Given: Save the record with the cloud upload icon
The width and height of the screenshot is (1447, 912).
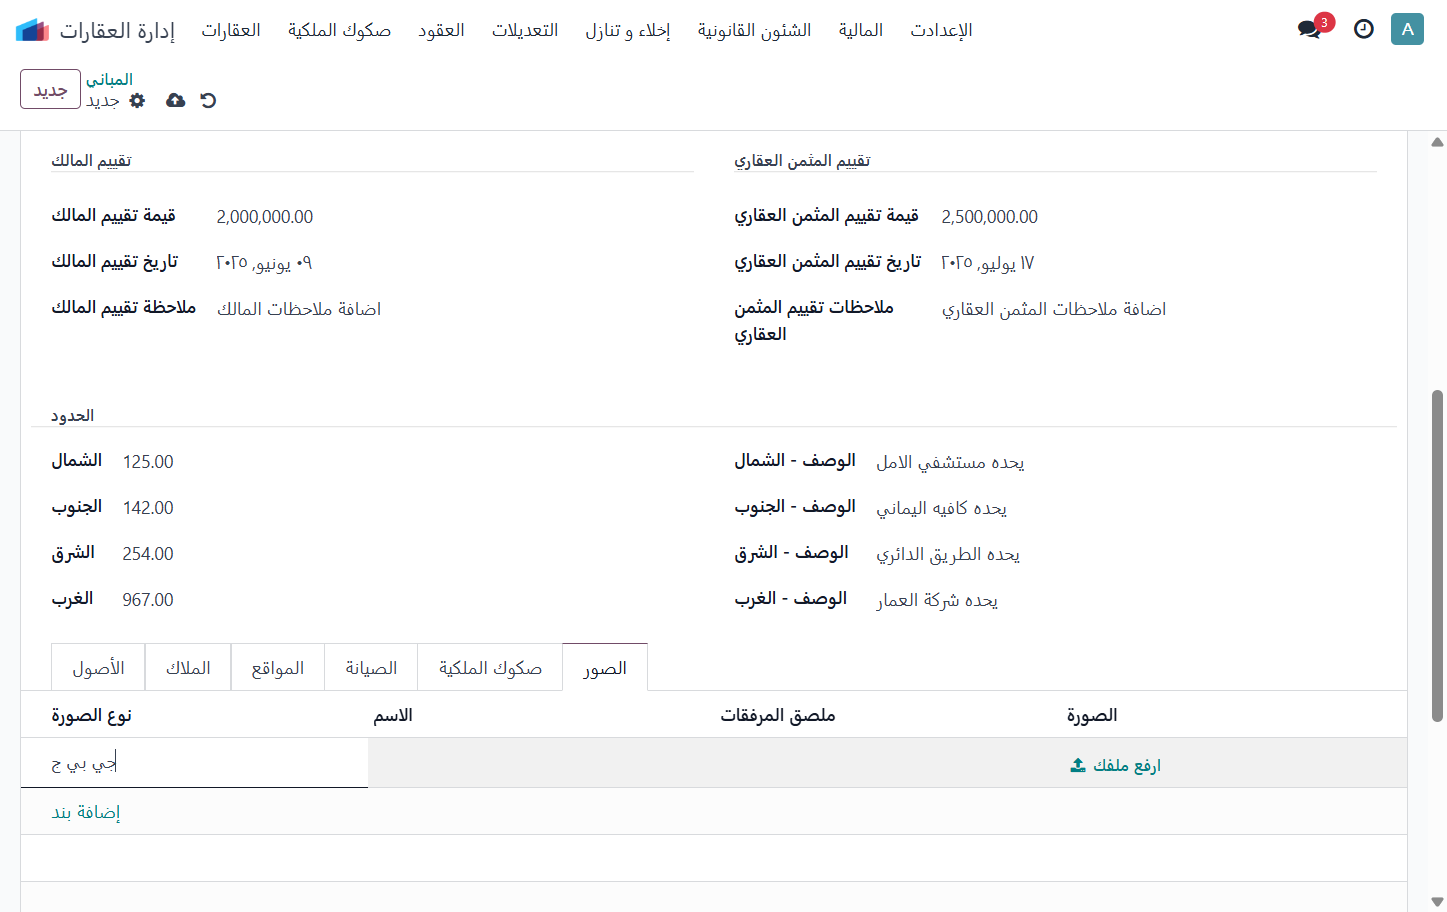Looking at the screenshot, I should coord(175,100).
